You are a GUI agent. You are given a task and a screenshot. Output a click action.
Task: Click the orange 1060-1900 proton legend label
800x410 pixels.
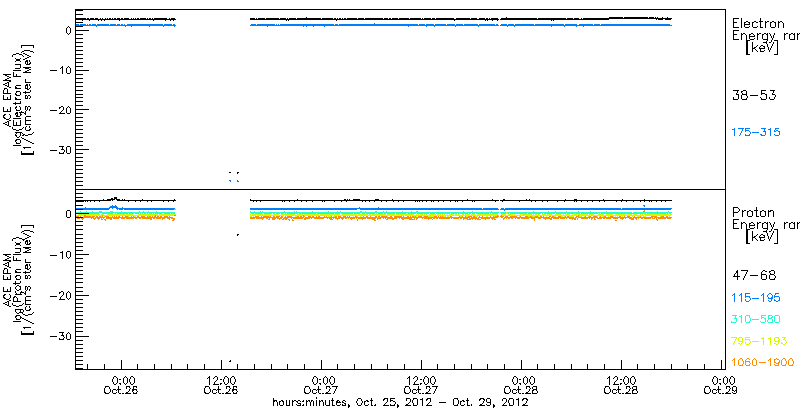coord(762,362)
